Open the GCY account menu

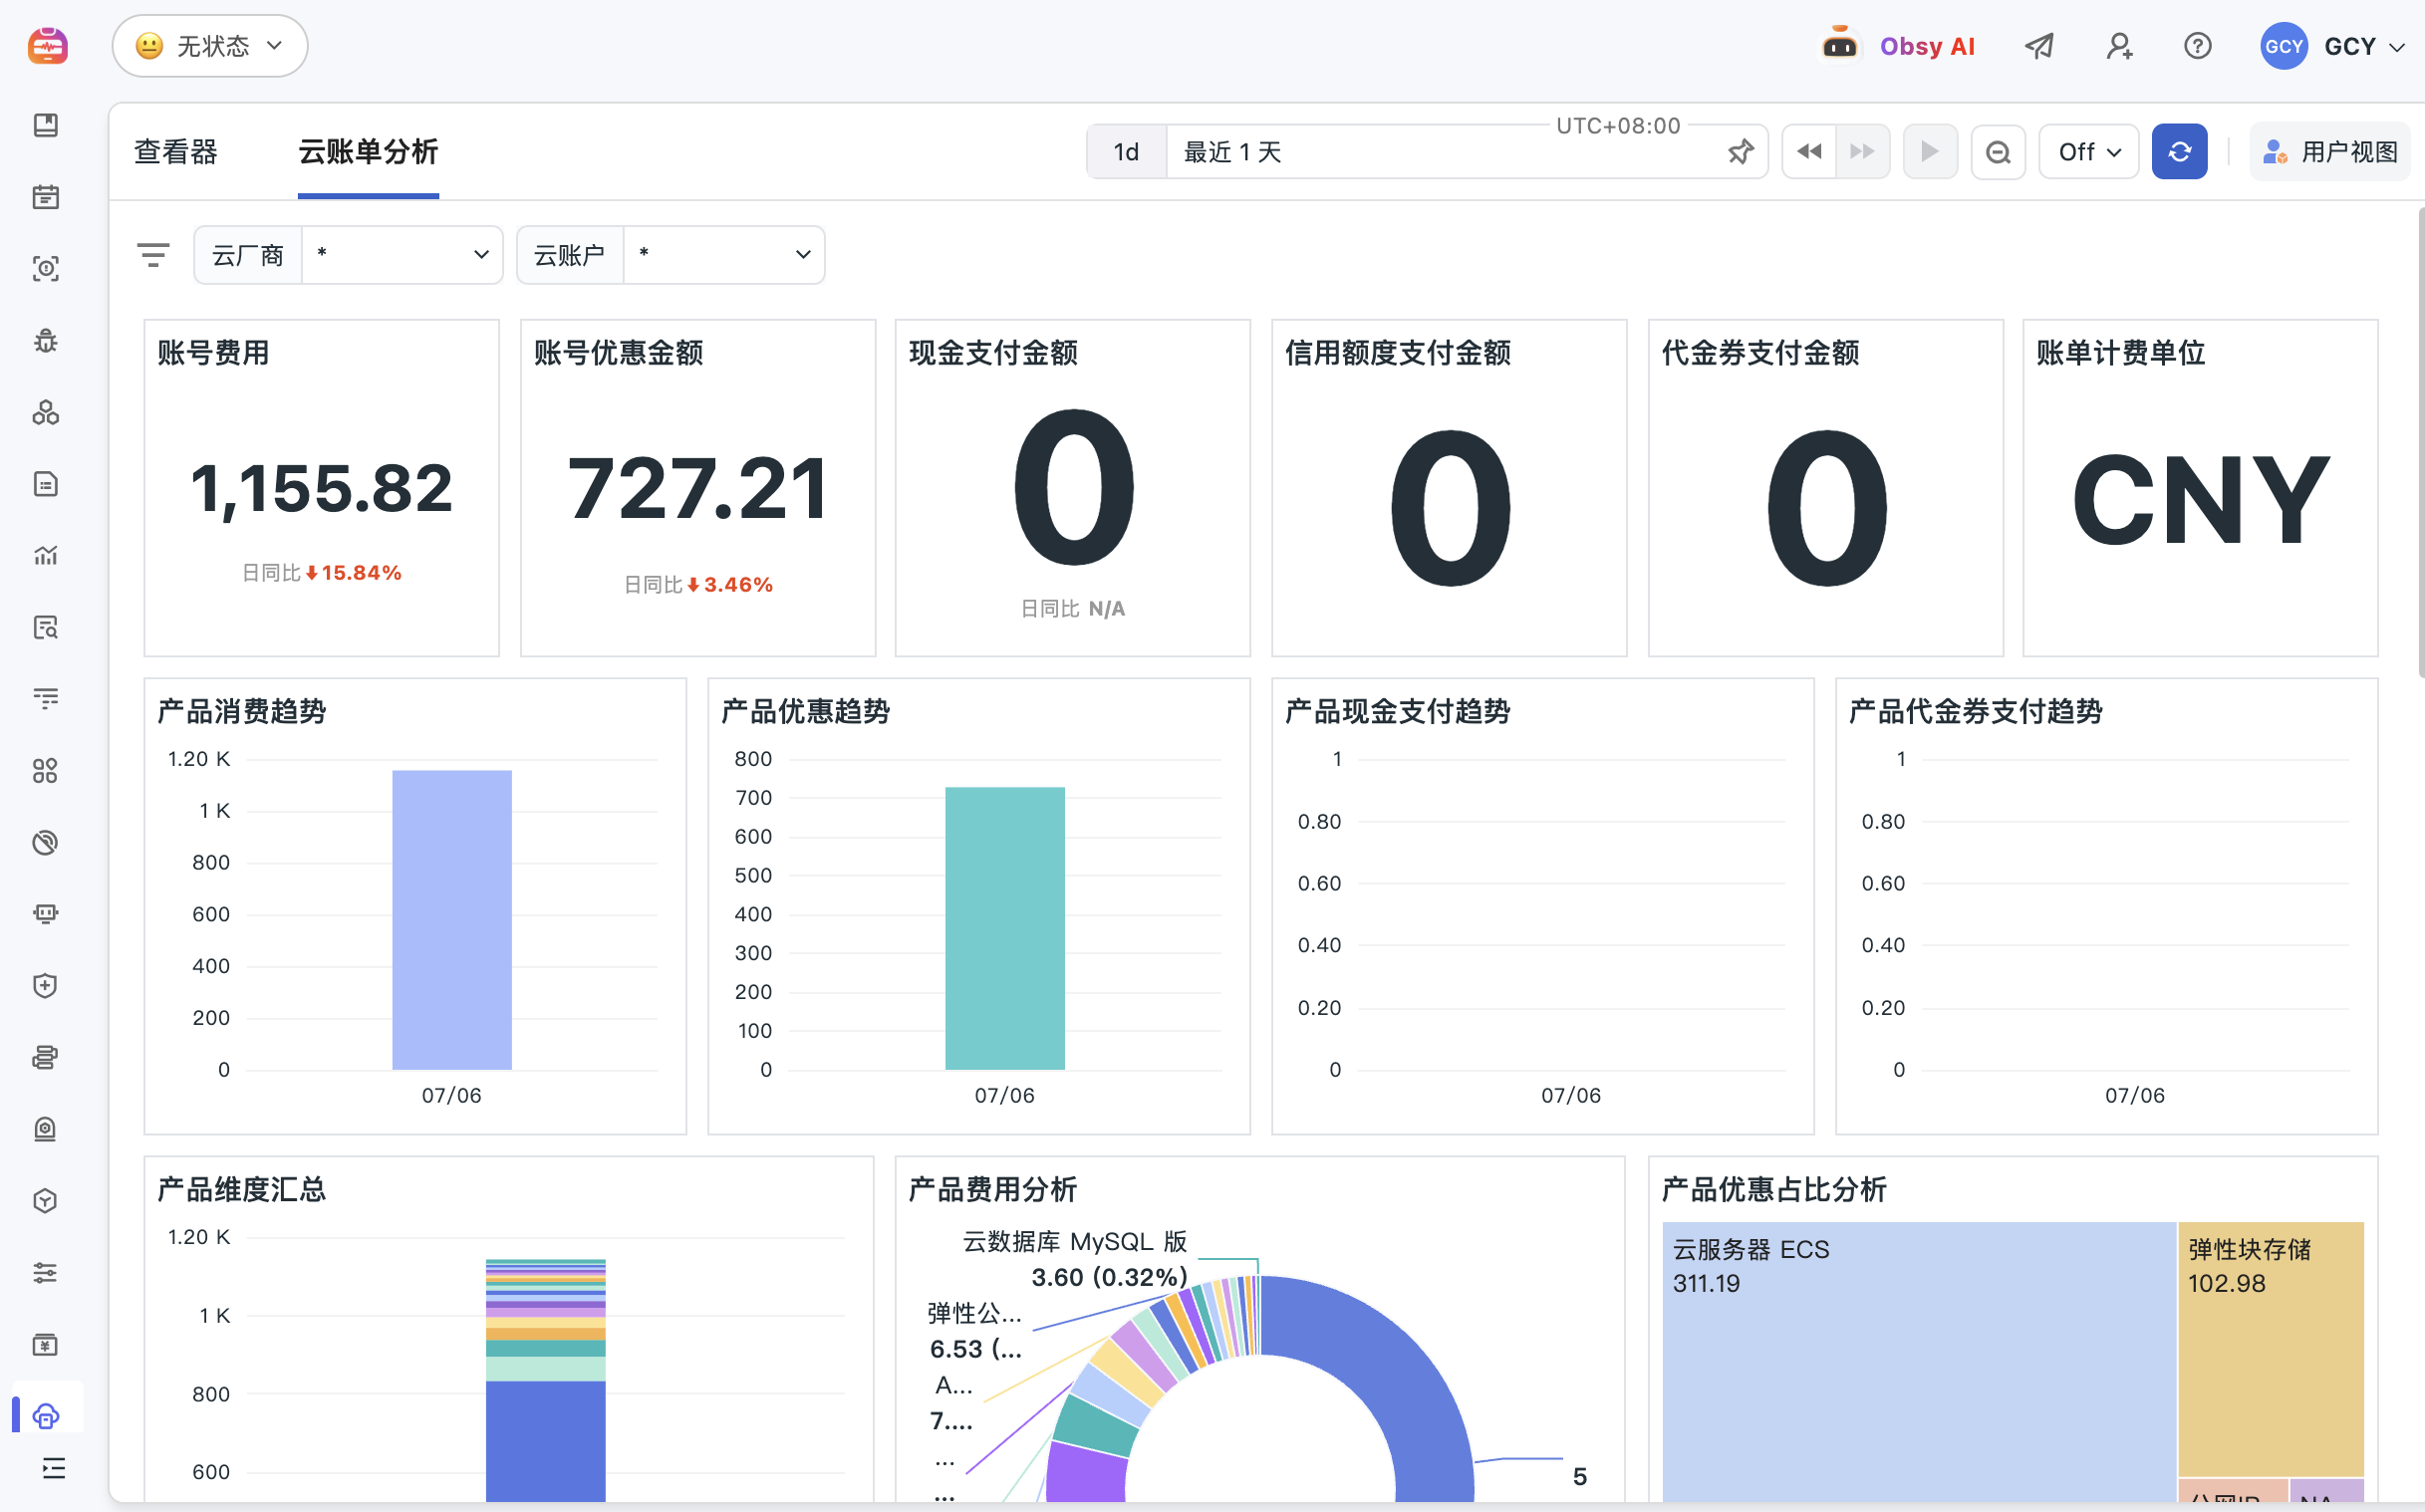click(x=2332, y=46)
